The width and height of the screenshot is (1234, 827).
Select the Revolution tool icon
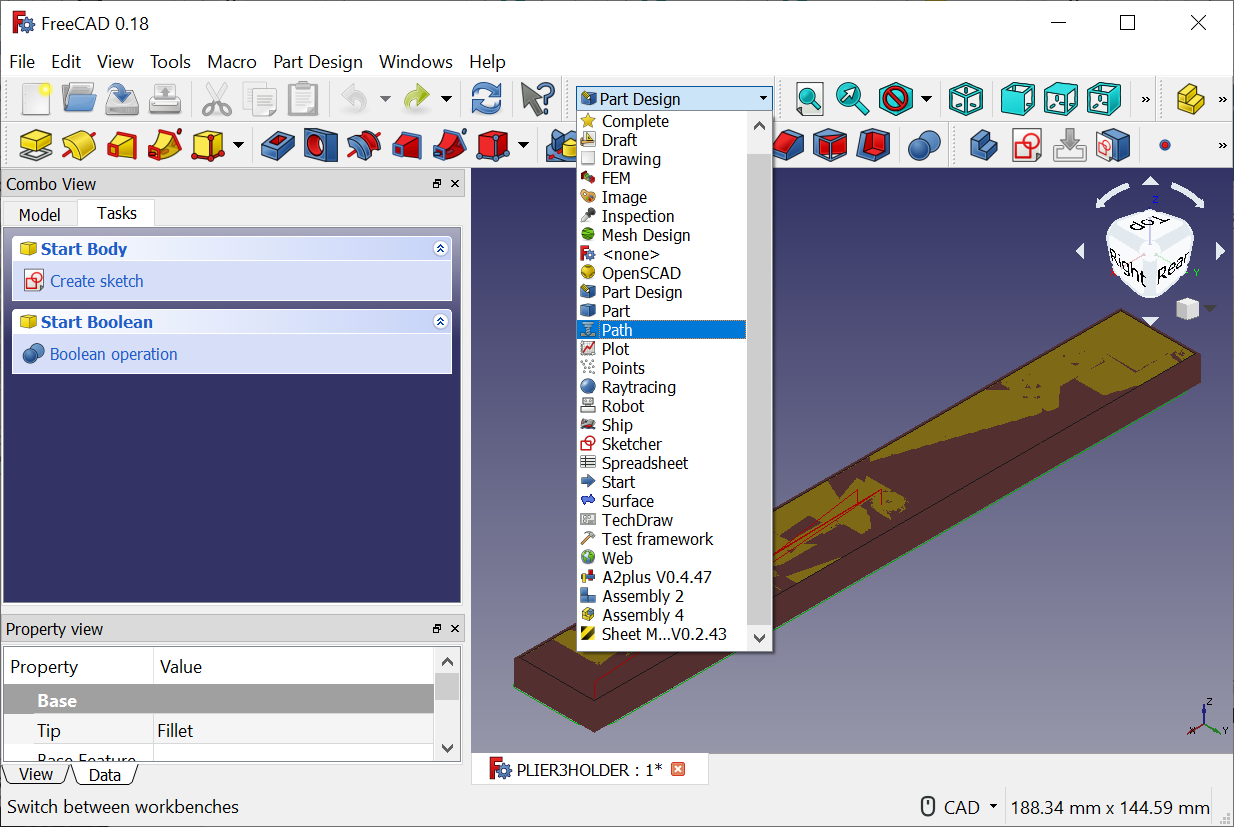(79, 146)
